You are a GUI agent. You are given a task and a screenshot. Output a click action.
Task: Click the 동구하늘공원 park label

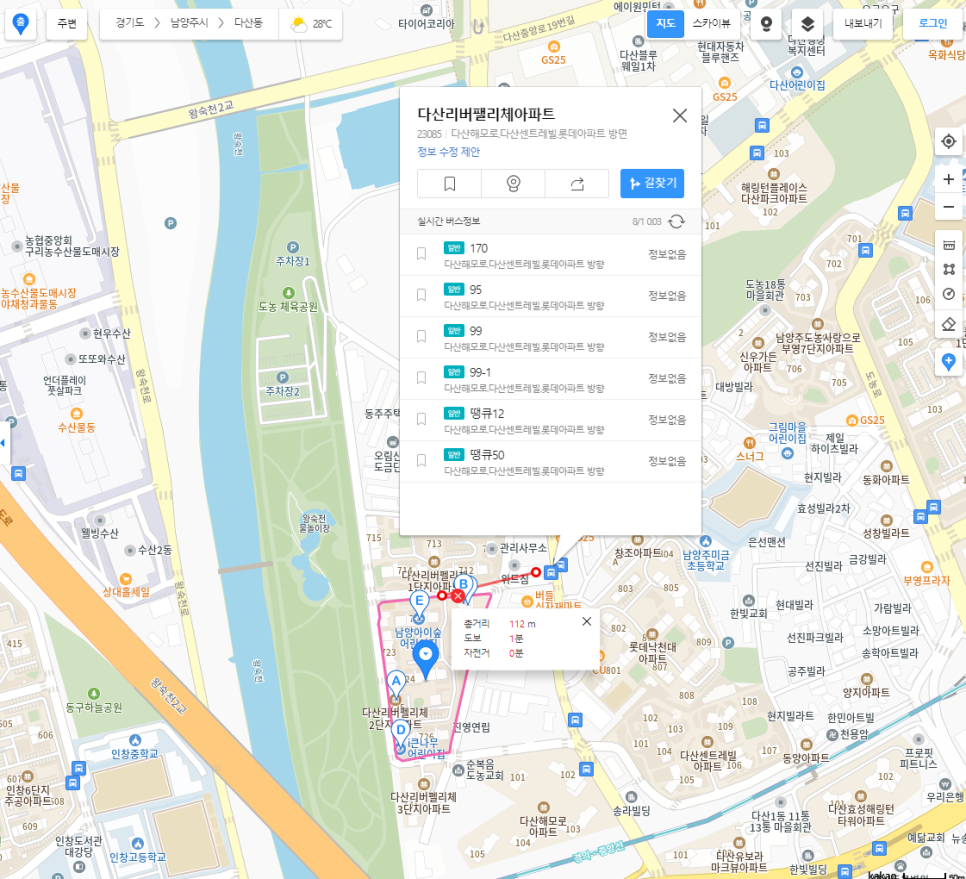[x=94, y=707]
